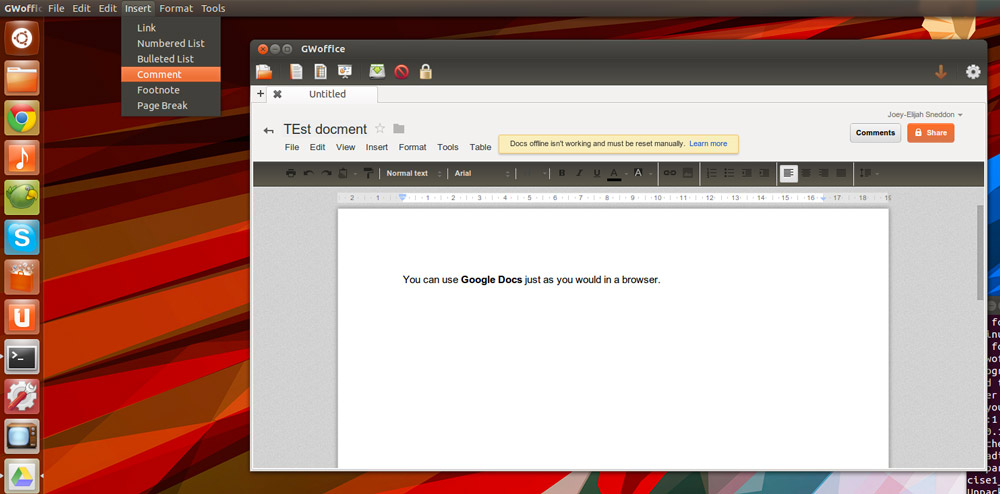Star the TEst docment document
Screen dimensions: 1000x494
(380, 129)
